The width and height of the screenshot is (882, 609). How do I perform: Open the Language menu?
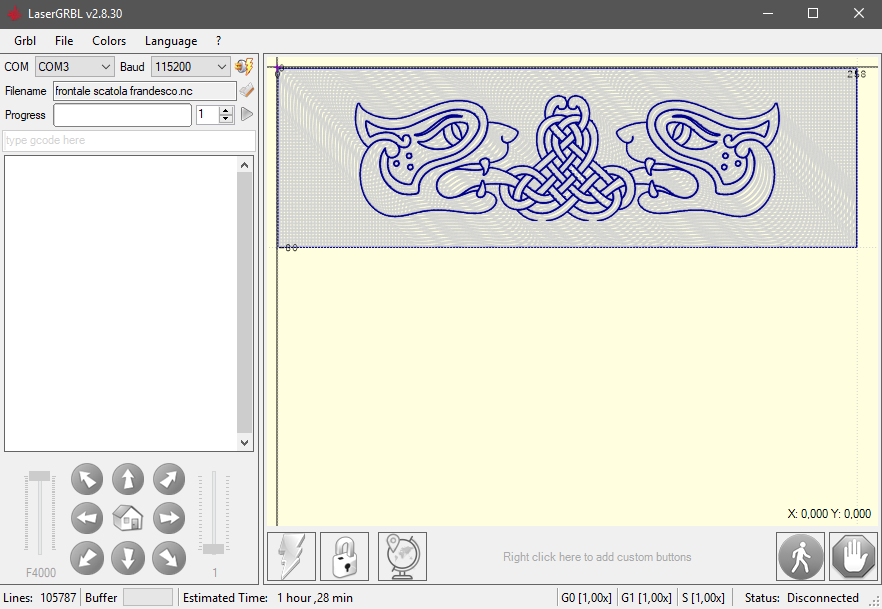(x=171, y=41)
